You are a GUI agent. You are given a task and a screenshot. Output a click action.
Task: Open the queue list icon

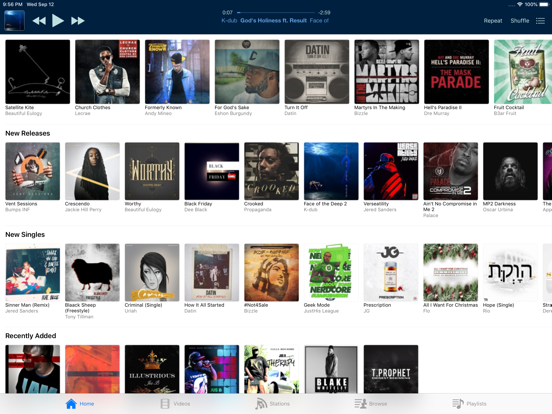(x=540, y=21)
